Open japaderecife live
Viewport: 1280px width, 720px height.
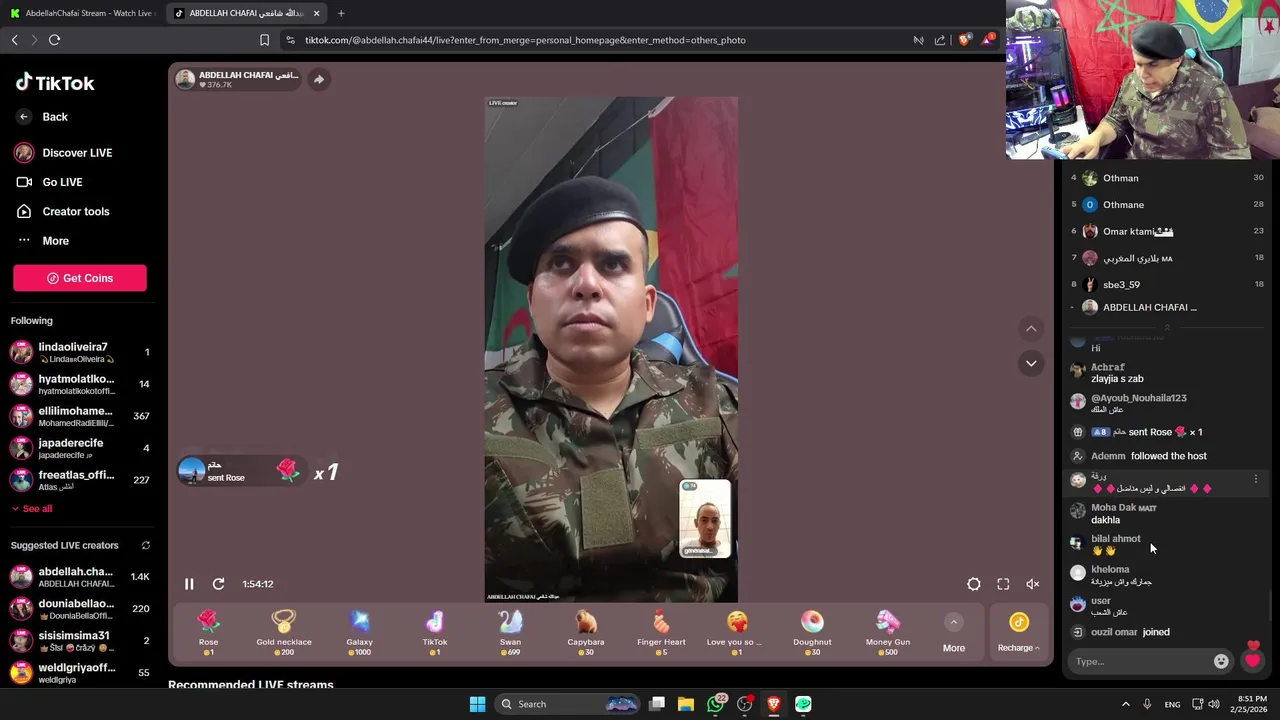[x=78, y=448]
